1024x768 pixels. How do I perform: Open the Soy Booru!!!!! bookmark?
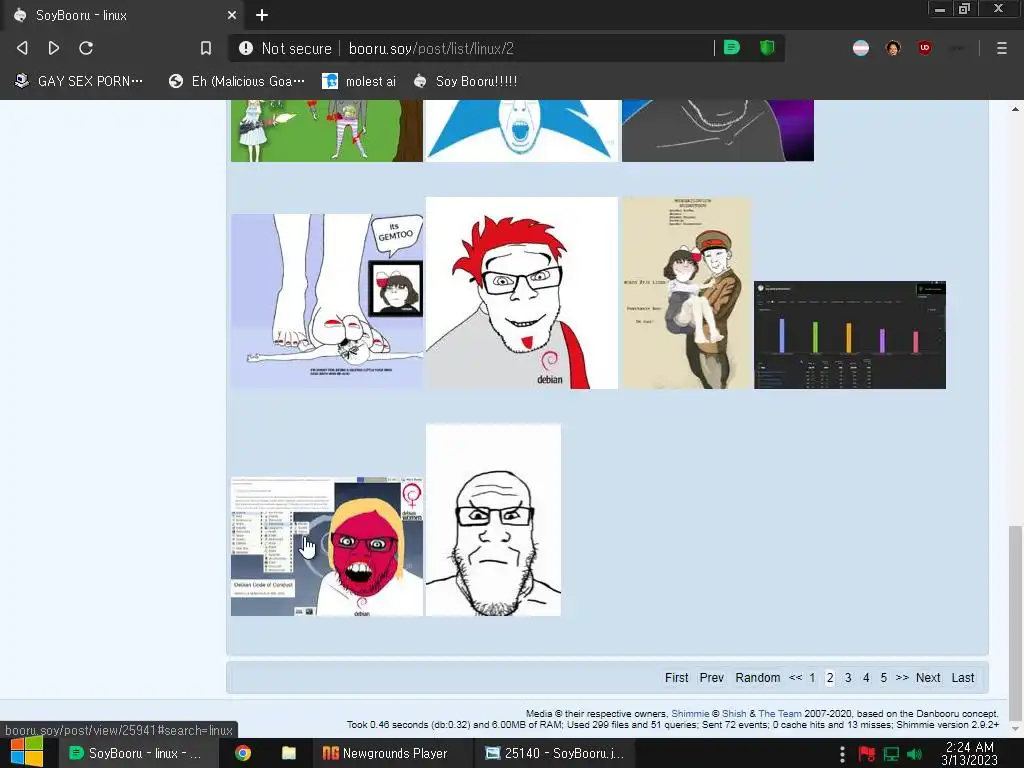pos(466,81)
